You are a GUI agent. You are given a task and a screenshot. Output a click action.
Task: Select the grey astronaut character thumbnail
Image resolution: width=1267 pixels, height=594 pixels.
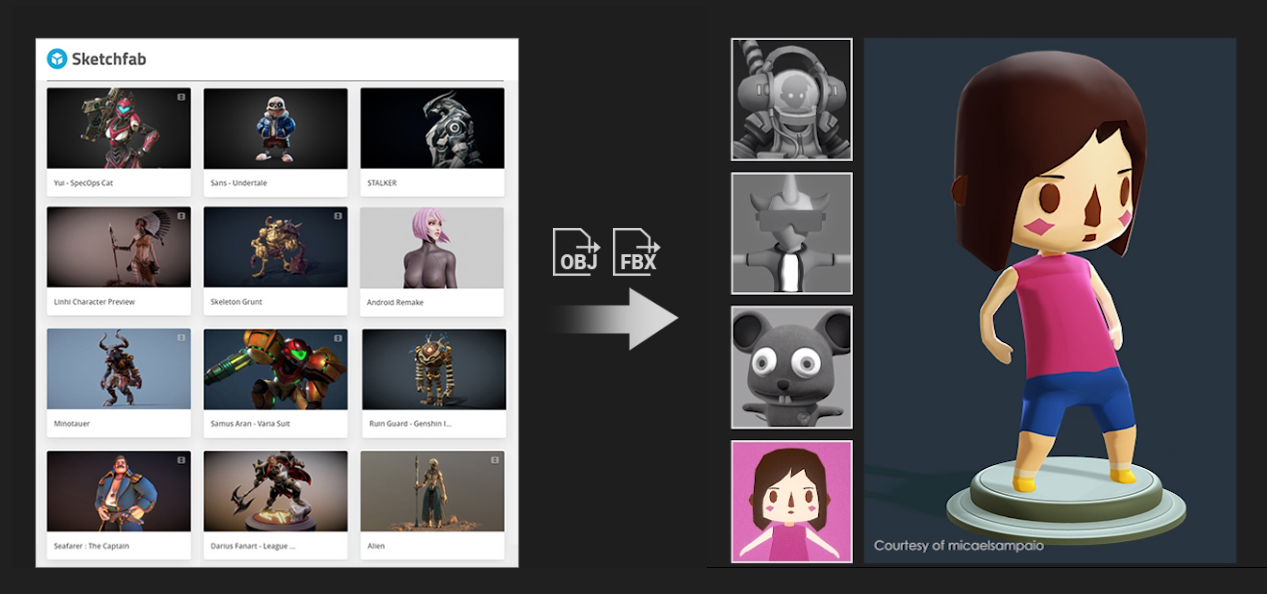coord(792,99)
